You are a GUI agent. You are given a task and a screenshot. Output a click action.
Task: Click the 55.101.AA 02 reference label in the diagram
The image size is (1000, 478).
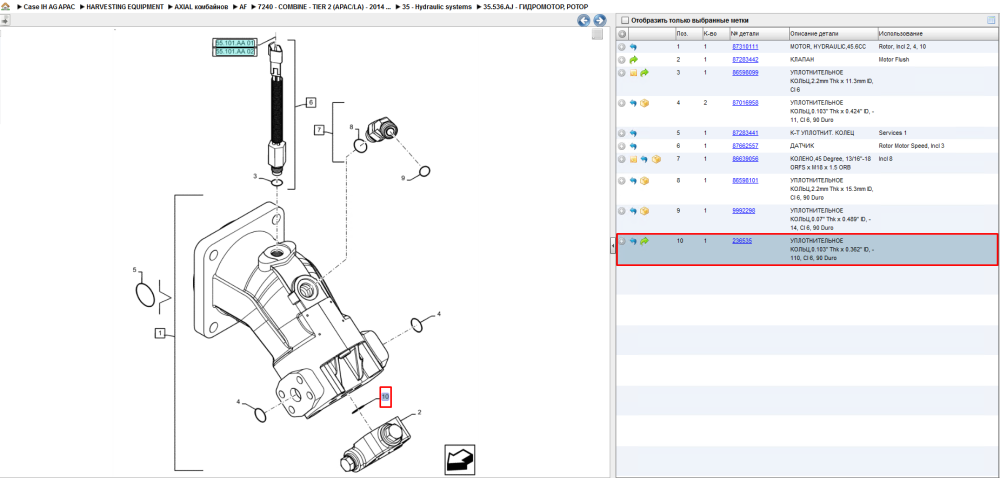pyautogui.click(x=235, y=52)
